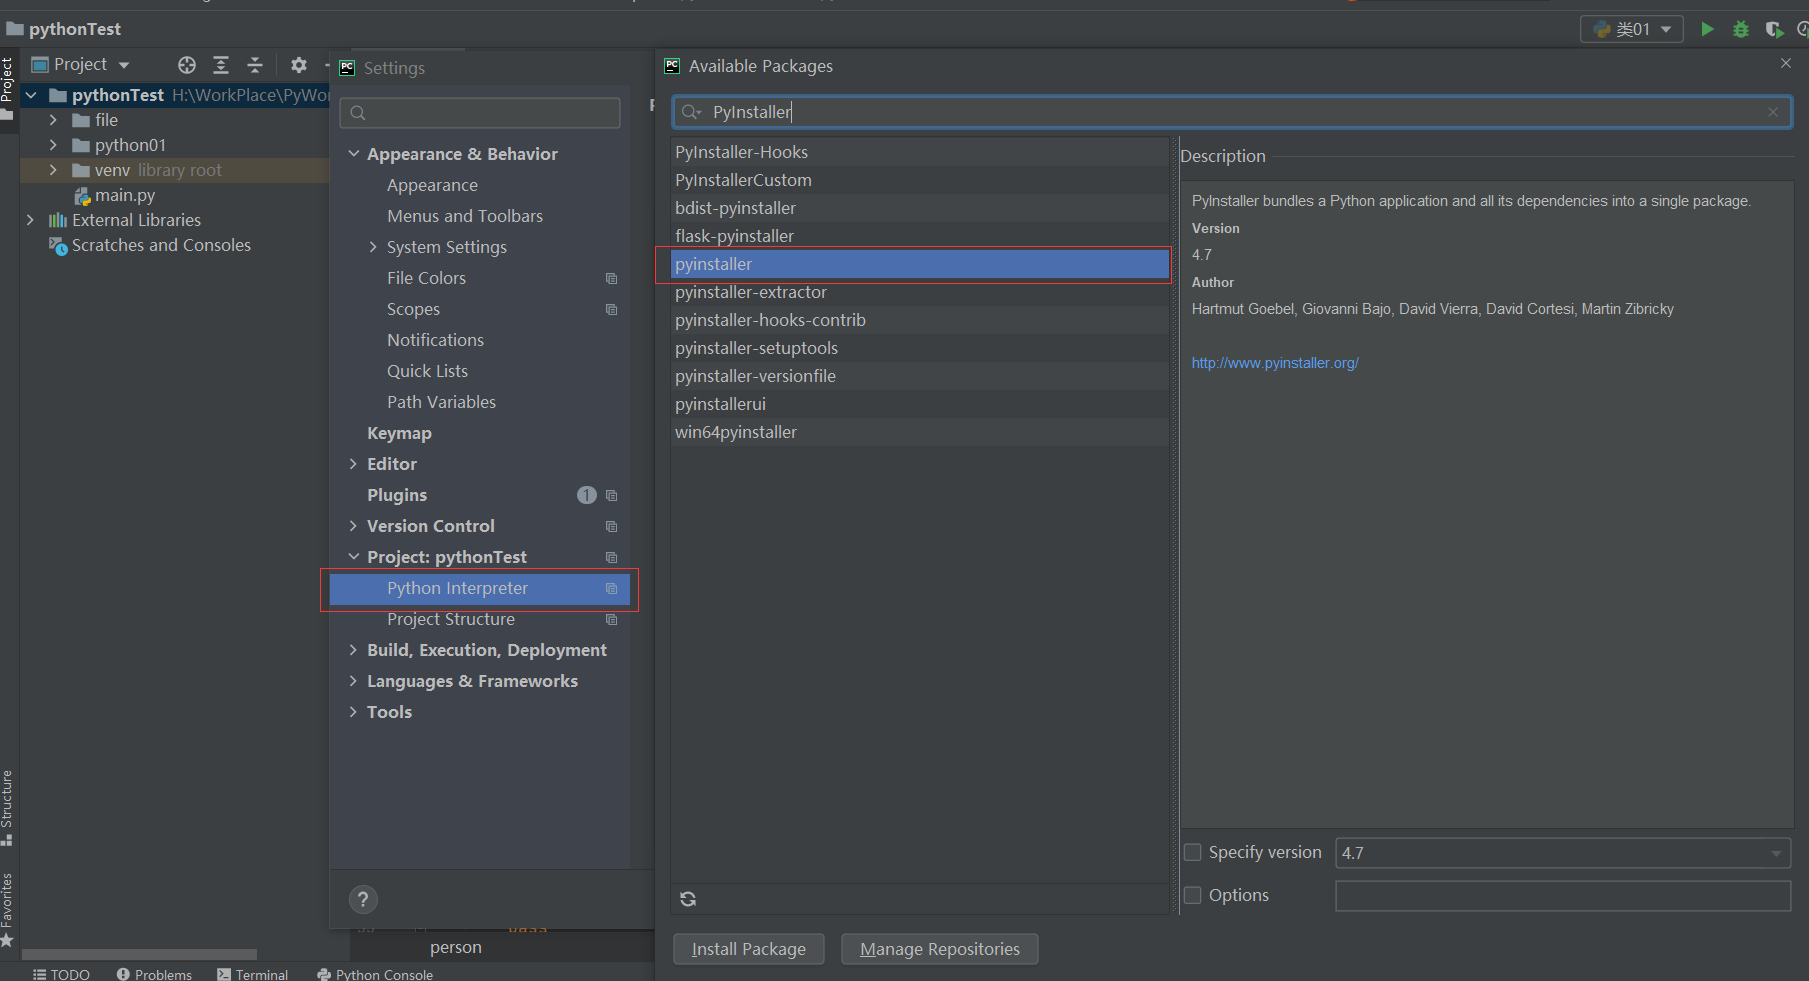Screen dimensions: 1809x981
Task: Click the package search magnifier icon
Action: [690, 112]
